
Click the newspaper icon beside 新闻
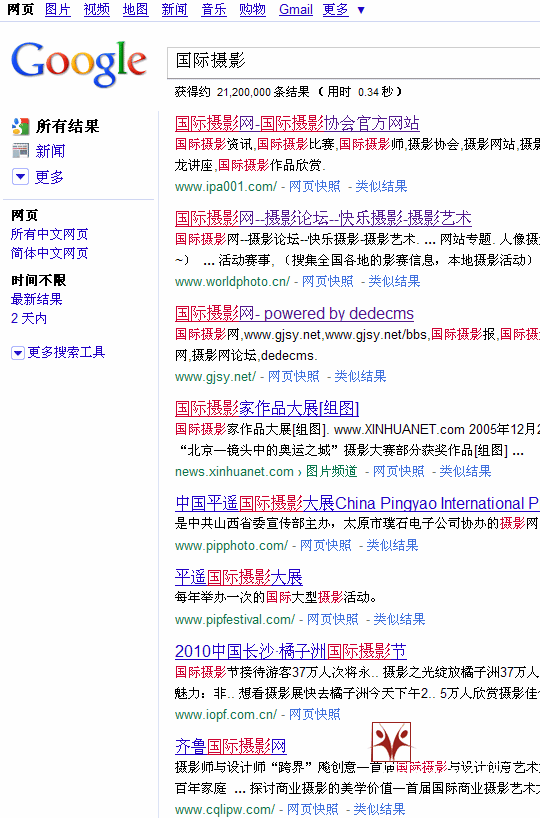coord(20,151)
